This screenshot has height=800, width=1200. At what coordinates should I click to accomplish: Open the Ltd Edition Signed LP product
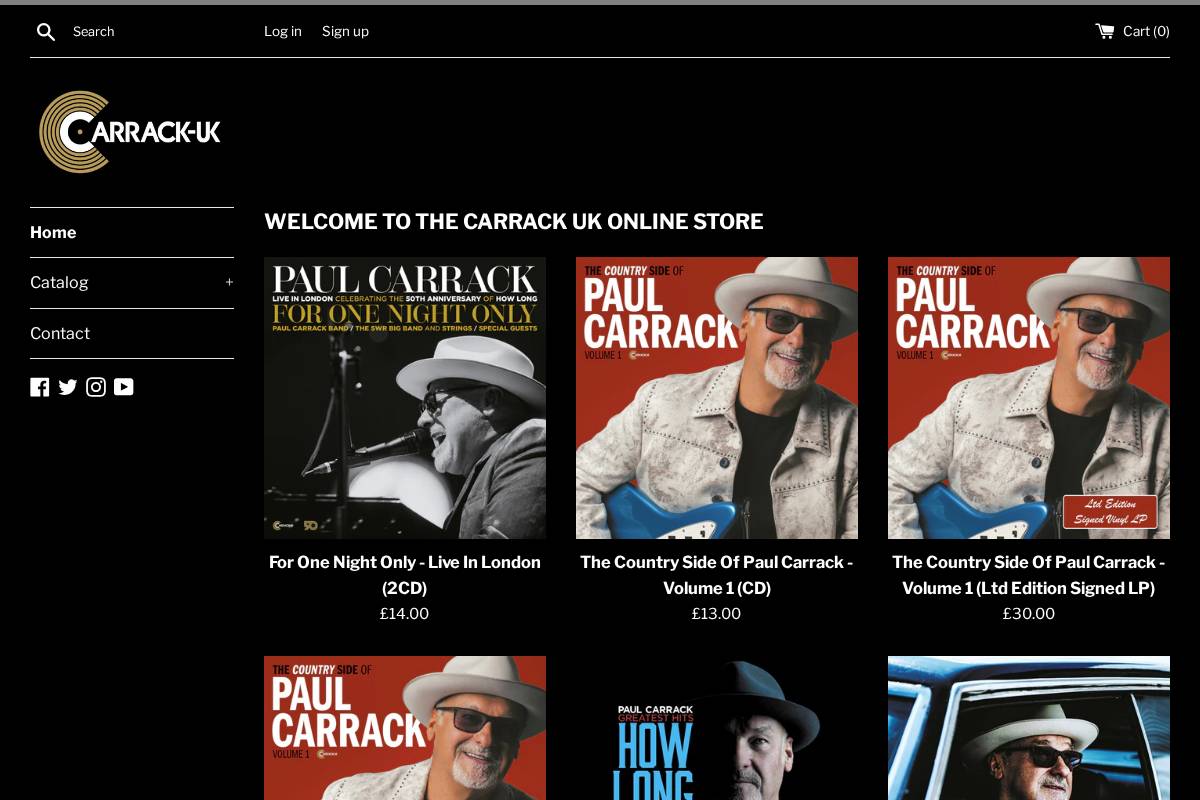click(x=1028, y=575)
